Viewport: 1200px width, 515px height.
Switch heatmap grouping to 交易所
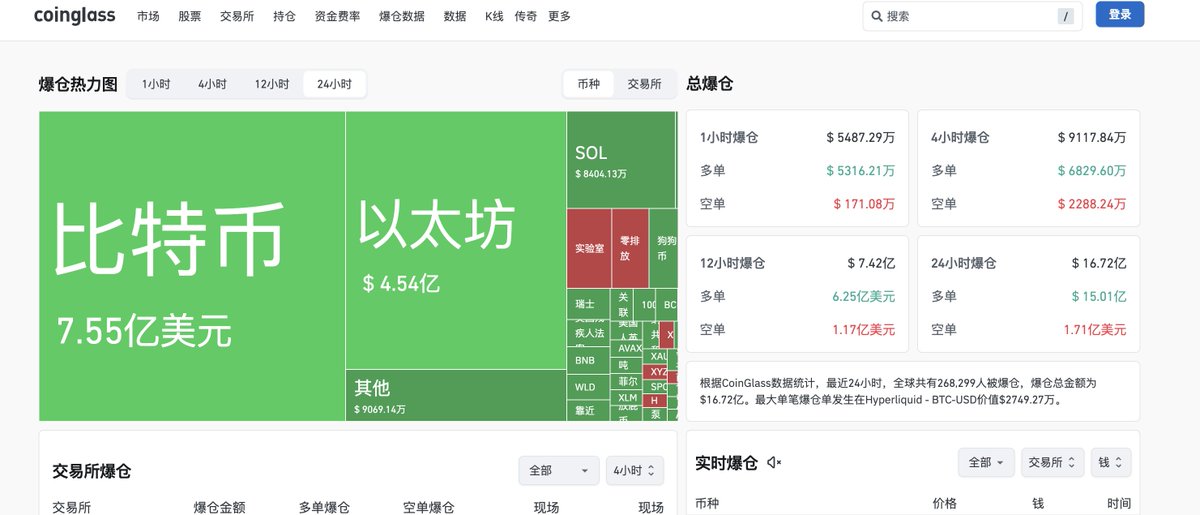coord(644,84)
